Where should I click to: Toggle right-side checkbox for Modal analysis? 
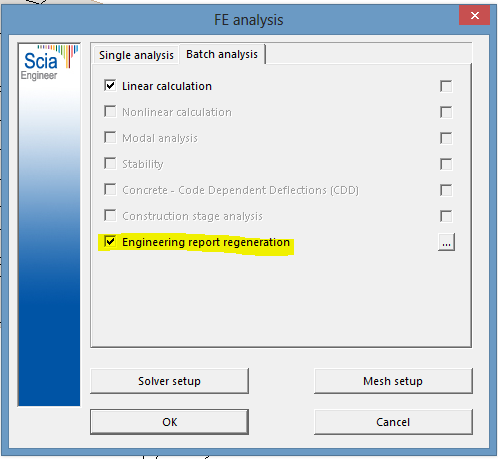(446, 138)
